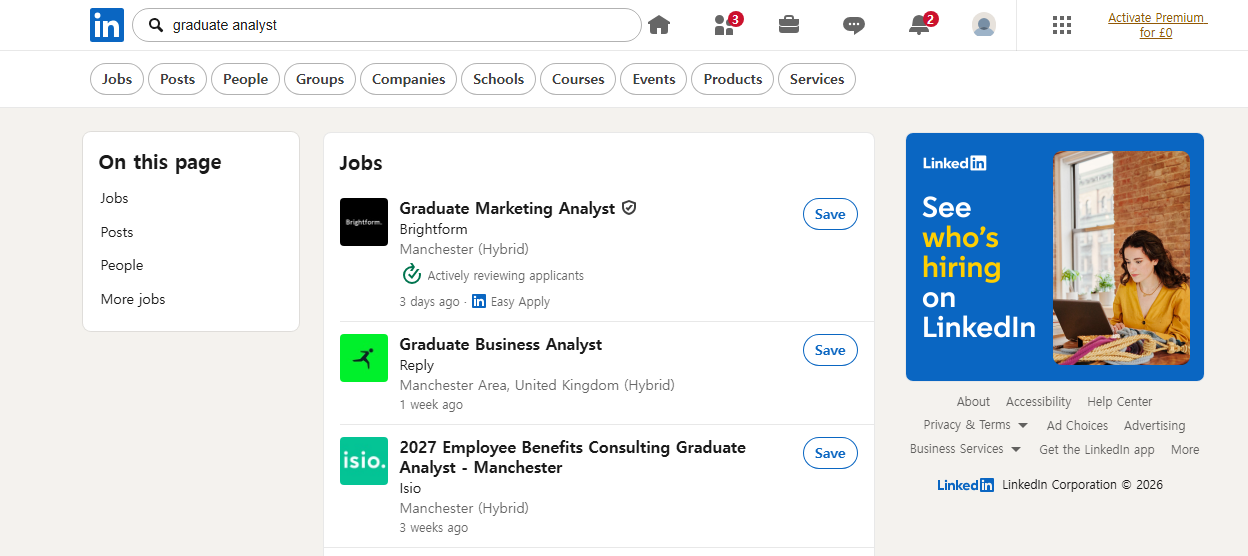Click the 1 week ago text
The height and width of the screenshot is (556, 1248).
[431, 405]
